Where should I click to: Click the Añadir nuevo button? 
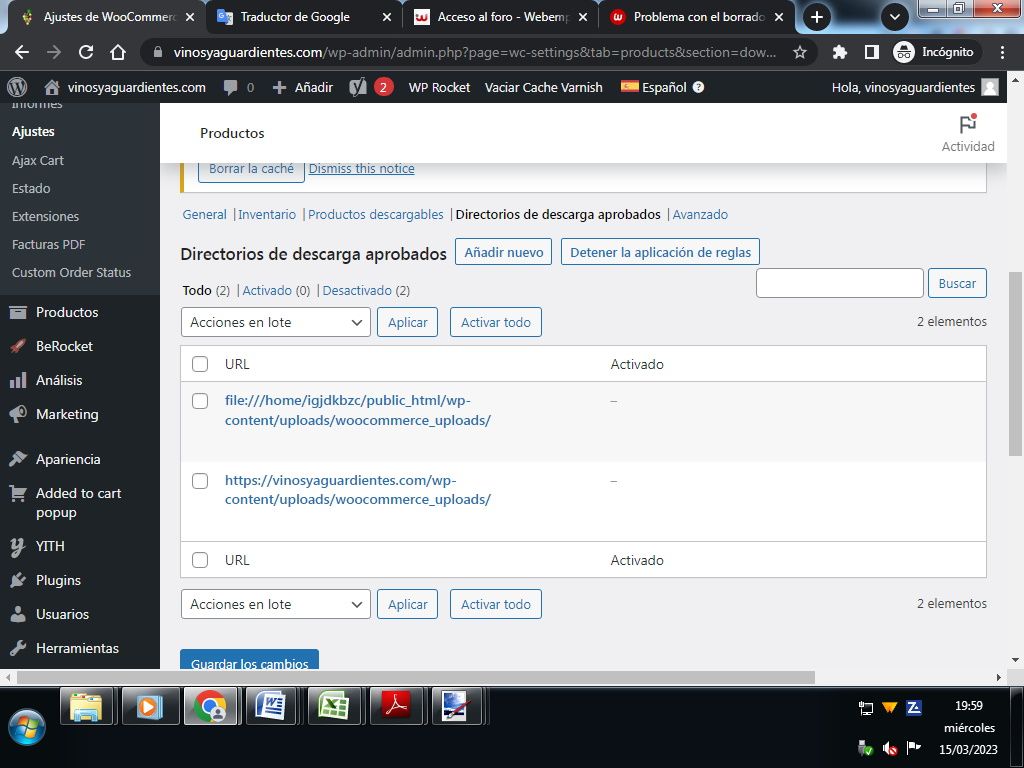[x=504, y=252]
